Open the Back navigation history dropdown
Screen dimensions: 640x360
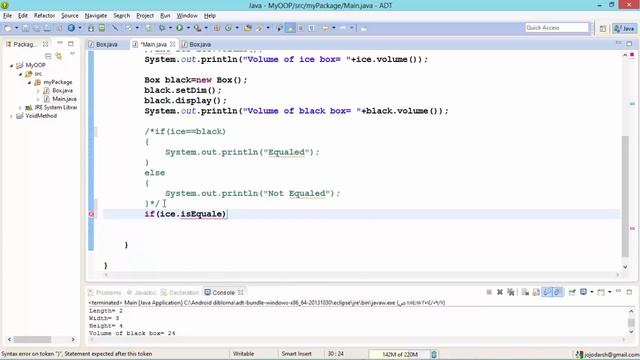[x=333, y=28]
